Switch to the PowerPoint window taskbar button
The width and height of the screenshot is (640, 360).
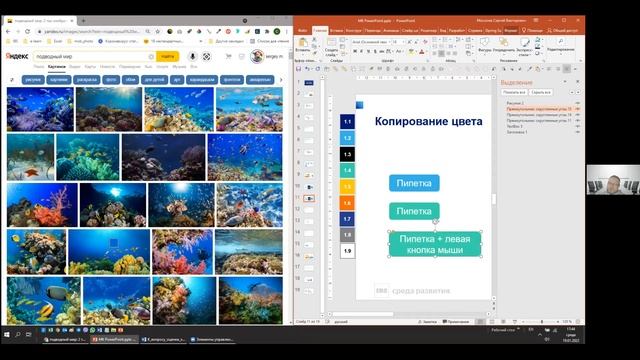point(114,339)
